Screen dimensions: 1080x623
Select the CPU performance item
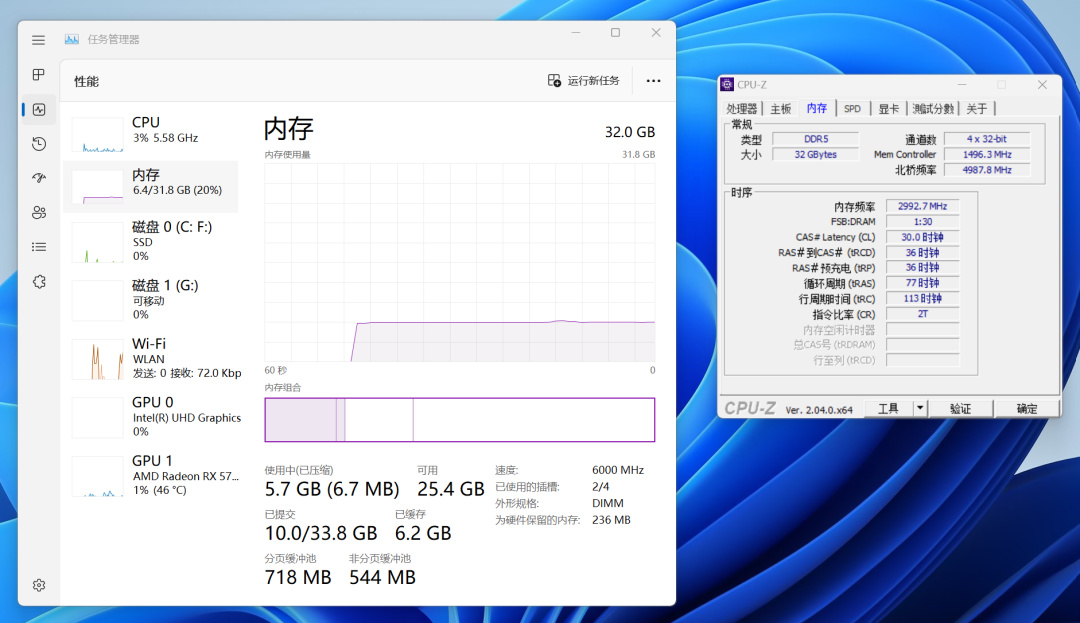[151, 133]
